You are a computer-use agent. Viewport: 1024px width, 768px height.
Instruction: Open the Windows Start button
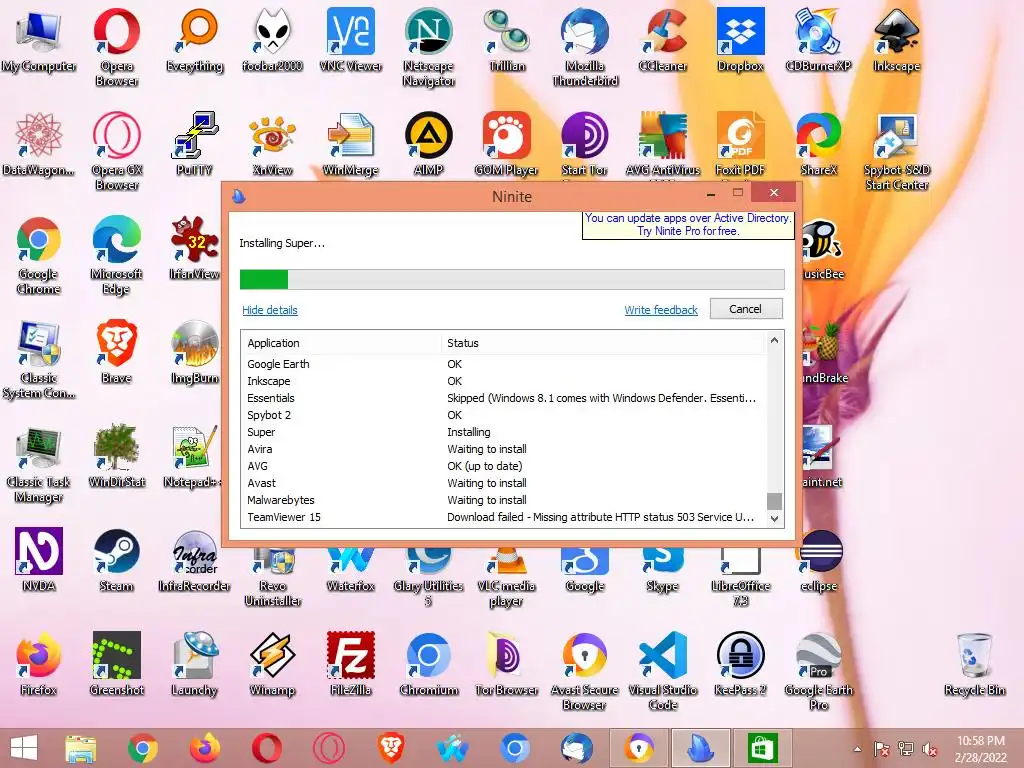click(x=24, y=748)
